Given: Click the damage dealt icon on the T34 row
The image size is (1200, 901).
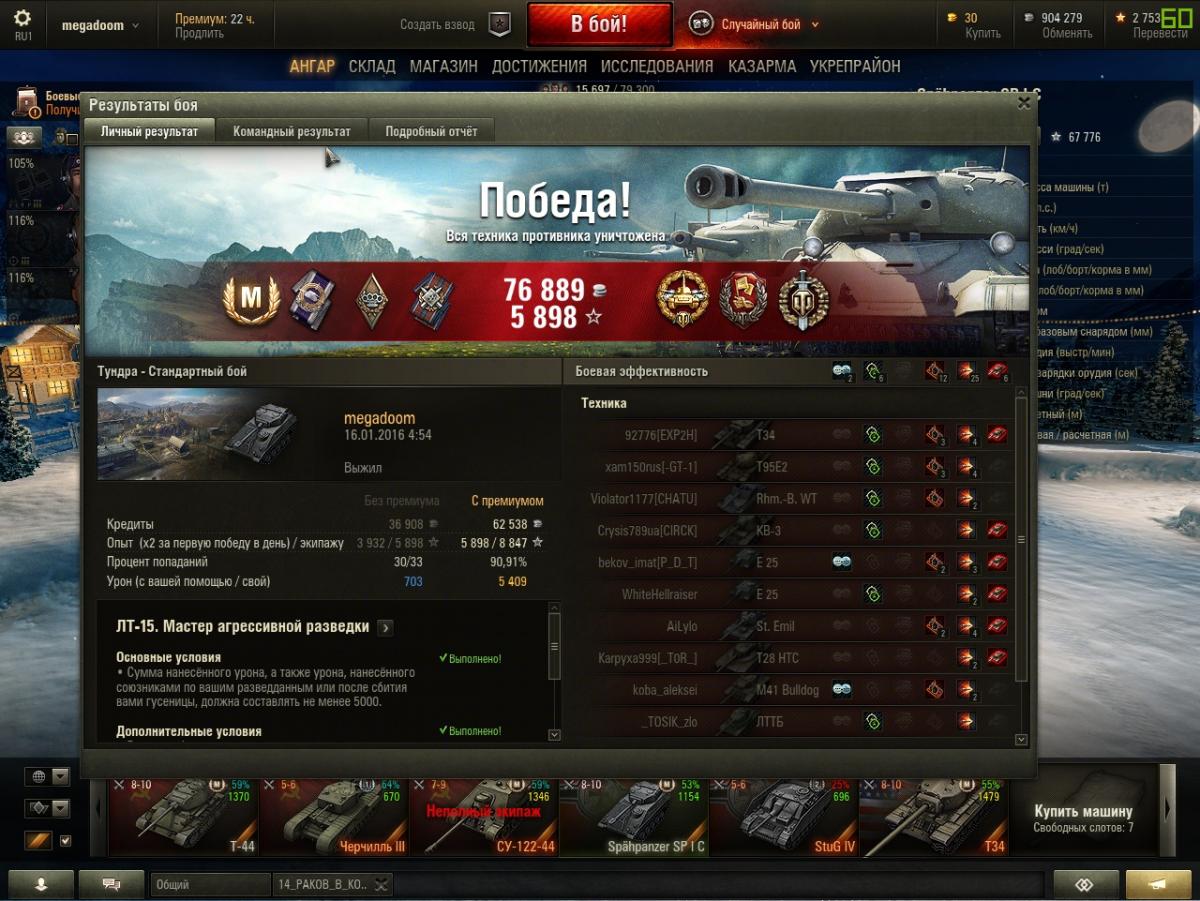Looking at the screenshot, I should (x=967, y=435).
